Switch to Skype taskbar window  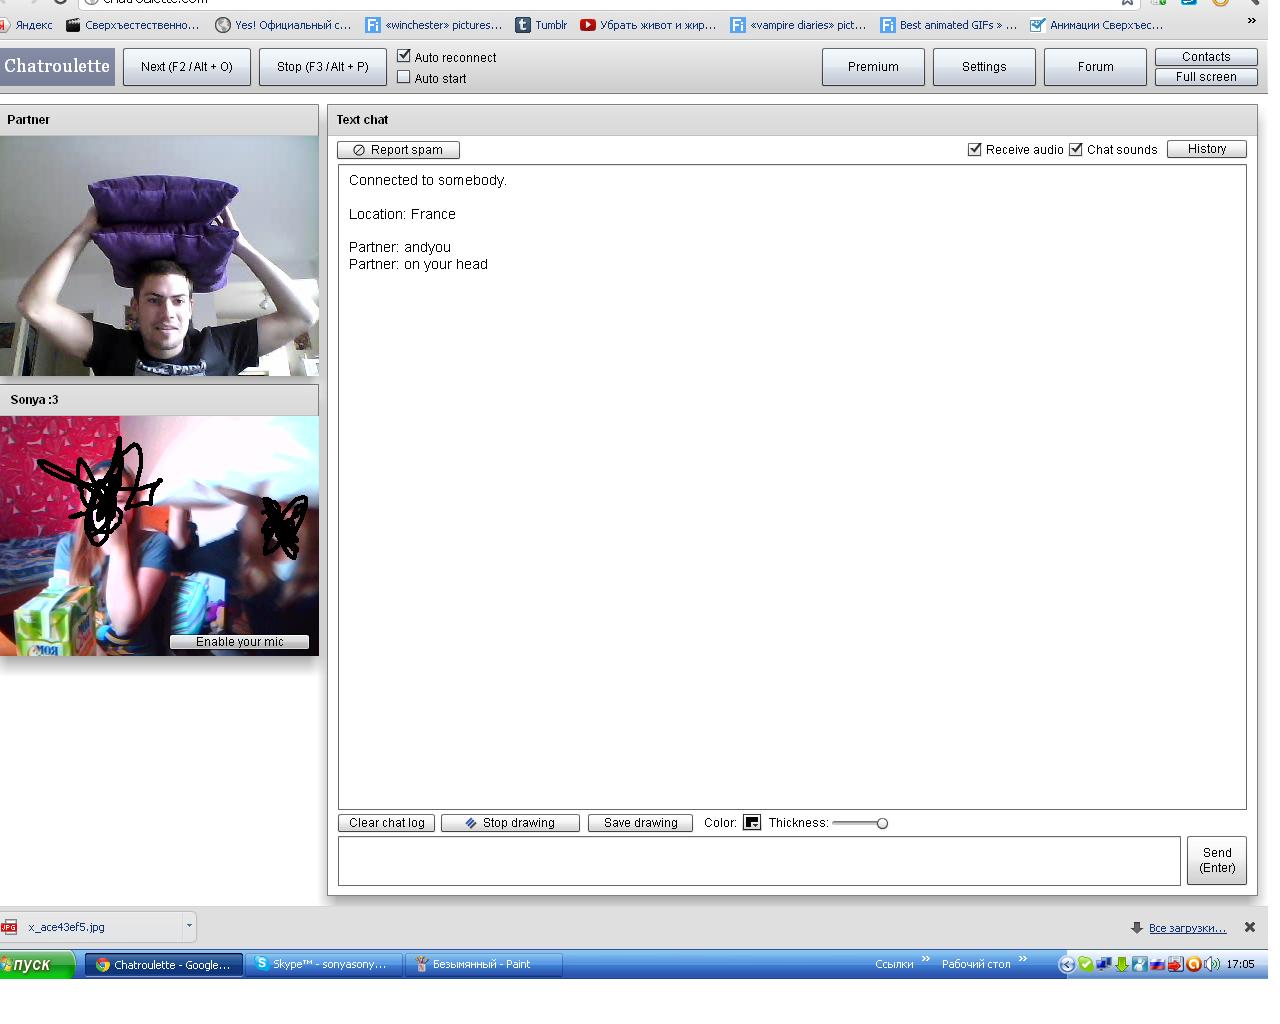pyautogui.click(x=324, y=964)
